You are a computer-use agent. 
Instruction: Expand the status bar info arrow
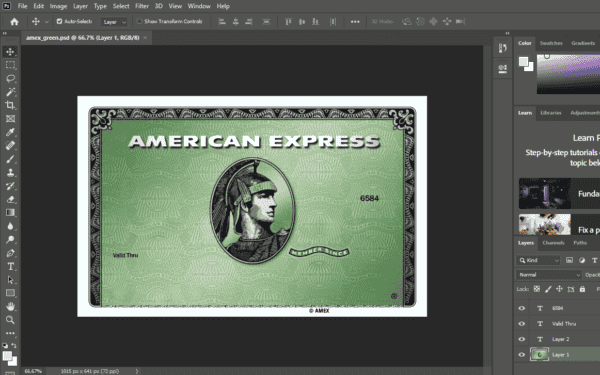[x=137, y=371]
